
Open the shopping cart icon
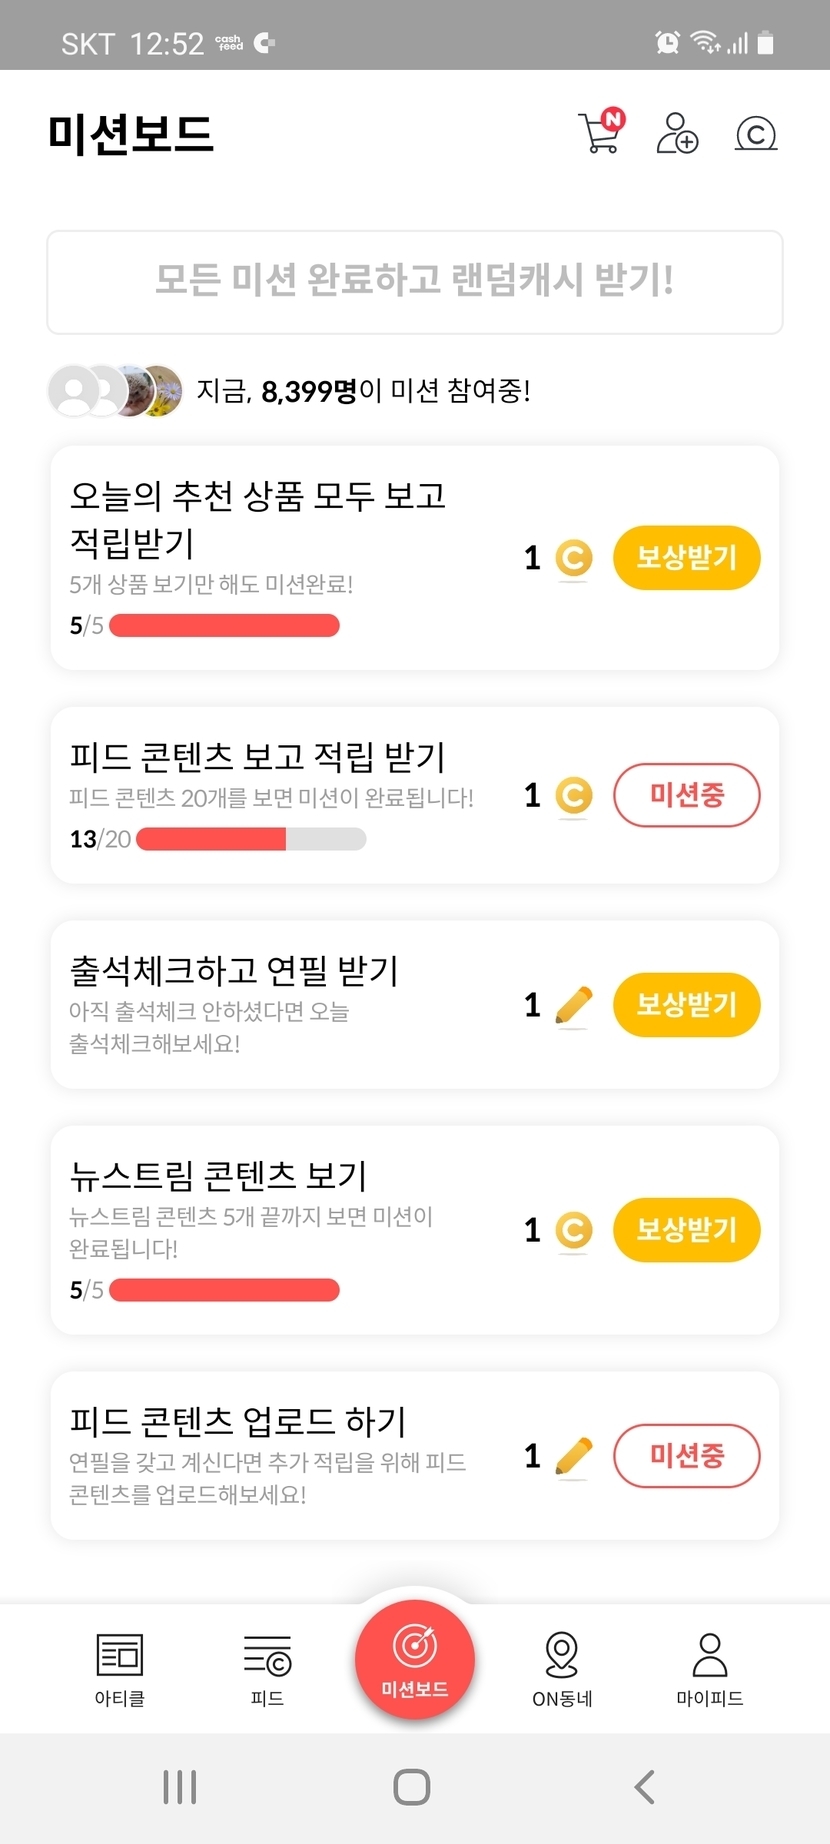[600, 133]
